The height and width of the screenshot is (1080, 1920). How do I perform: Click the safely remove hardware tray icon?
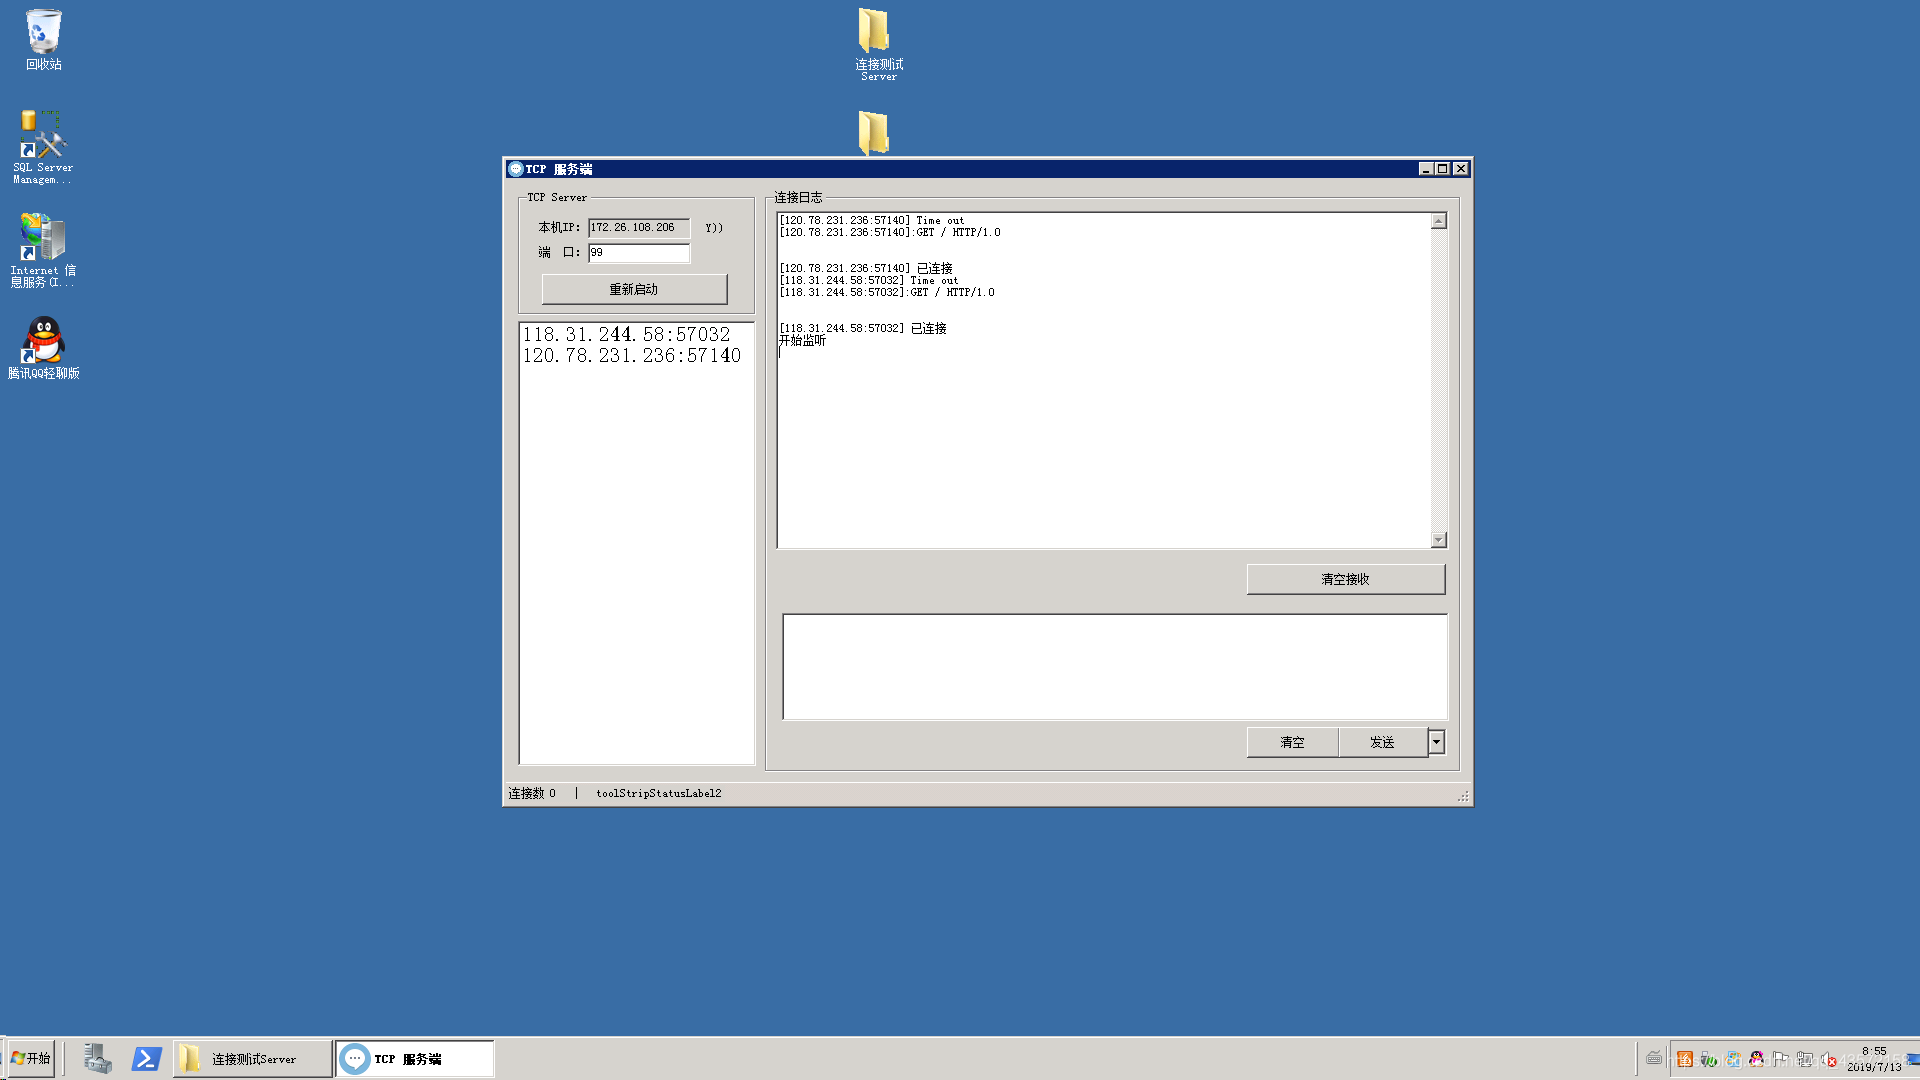click(1708, 1059)
